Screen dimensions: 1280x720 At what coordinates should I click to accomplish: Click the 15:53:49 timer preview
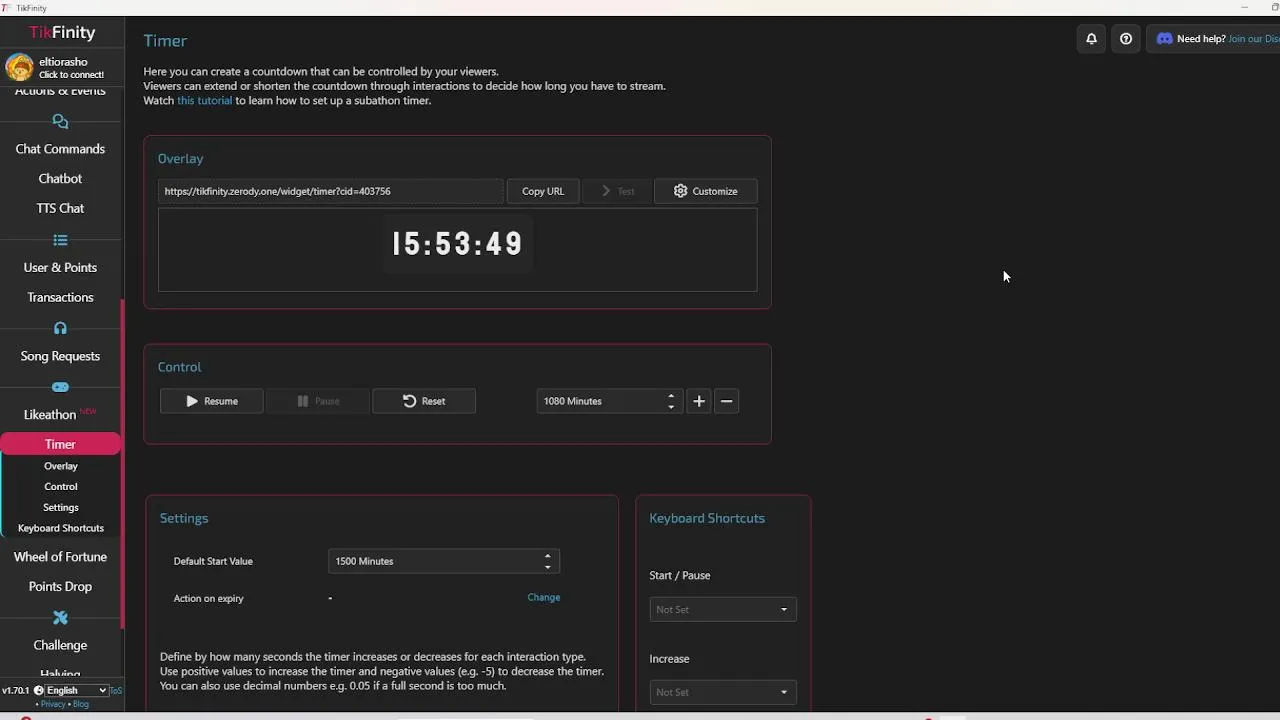tap(457, 244)
